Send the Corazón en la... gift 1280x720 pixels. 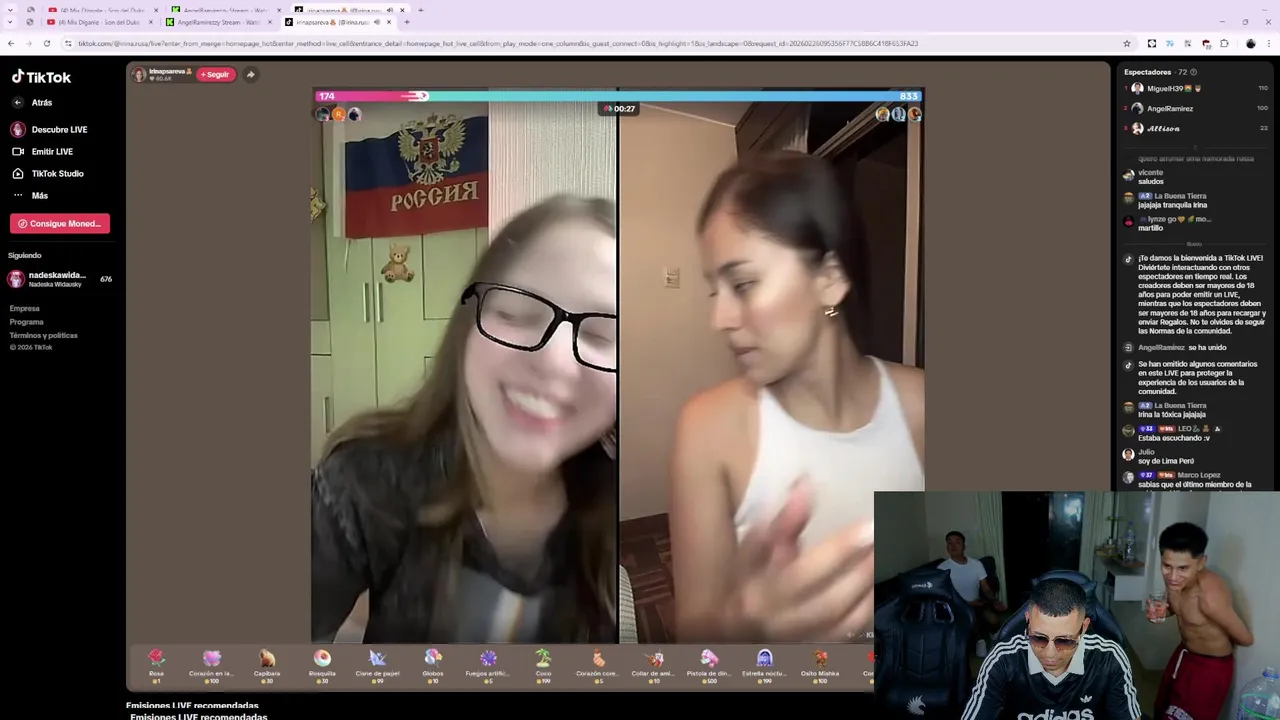tap(211, 664)
